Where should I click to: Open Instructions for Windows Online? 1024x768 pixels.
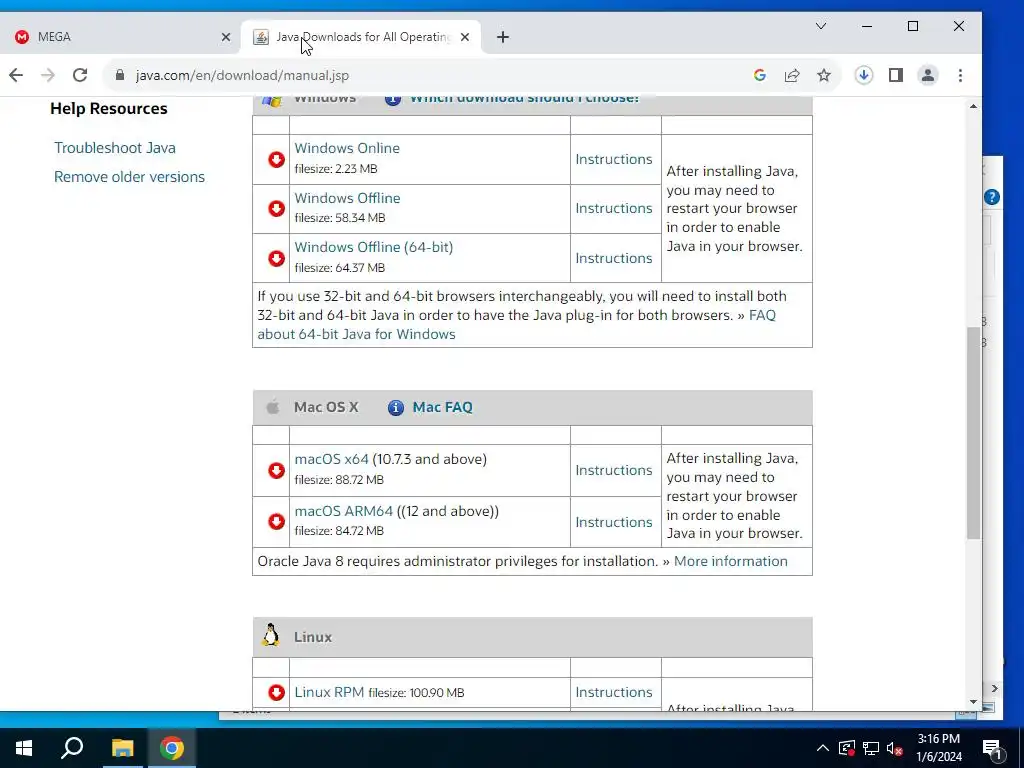click(614, 159)
